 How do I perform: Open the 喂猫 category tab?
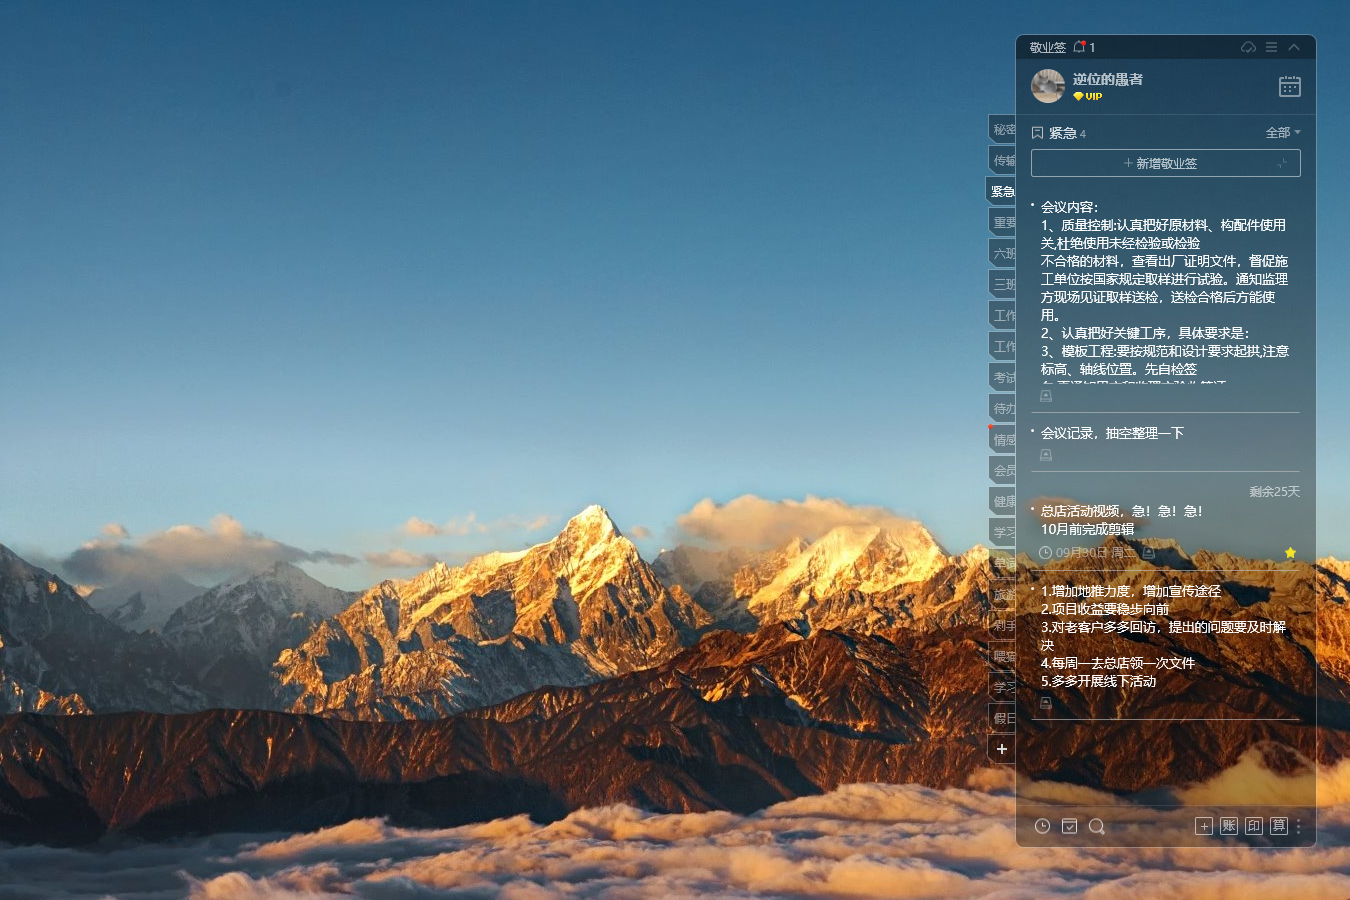click(1003, 656)
